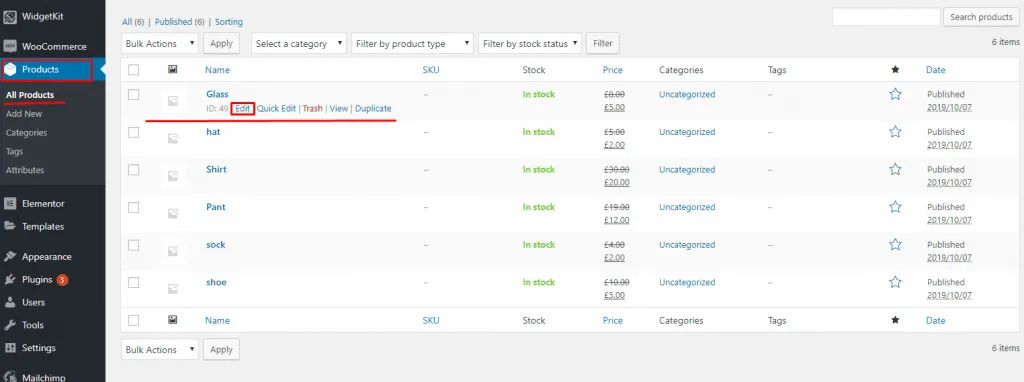Click Quick Edit under Glass
1024x382 pixels.
click(276, 108)
